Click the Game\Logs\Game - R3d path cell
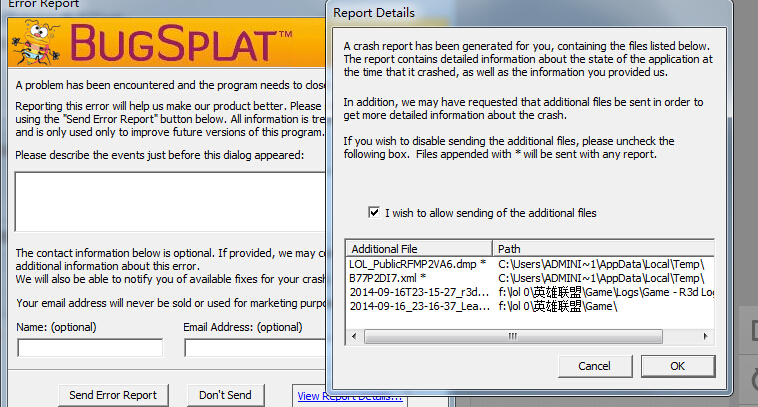The image size is (758, 407). pyautogui.click(x=606, y=292)
